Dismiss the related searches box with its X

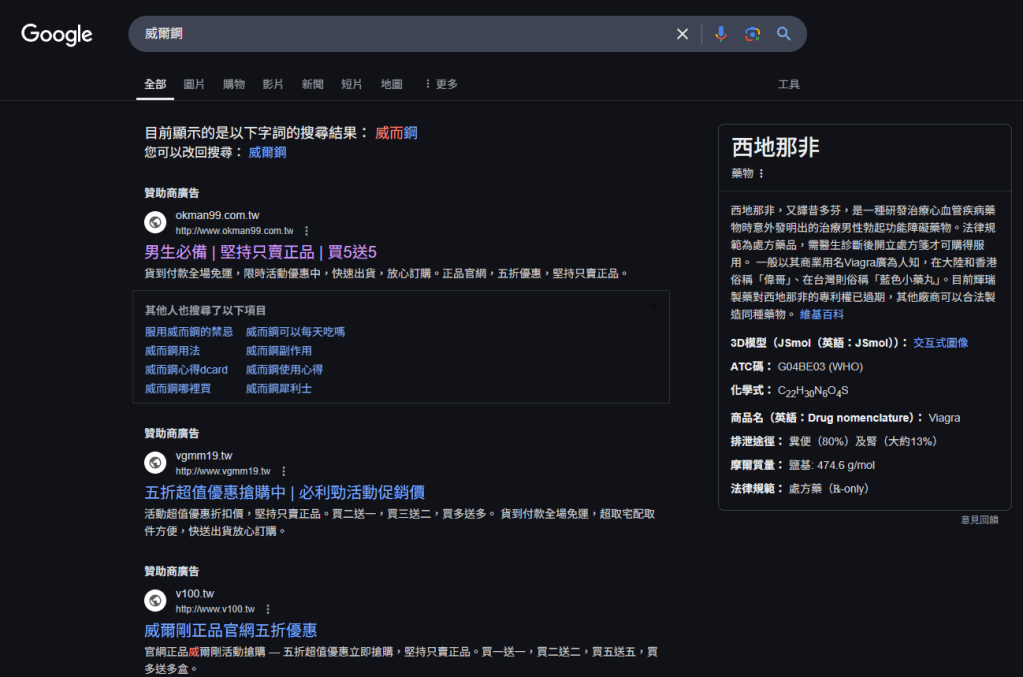tap(654, 306)
